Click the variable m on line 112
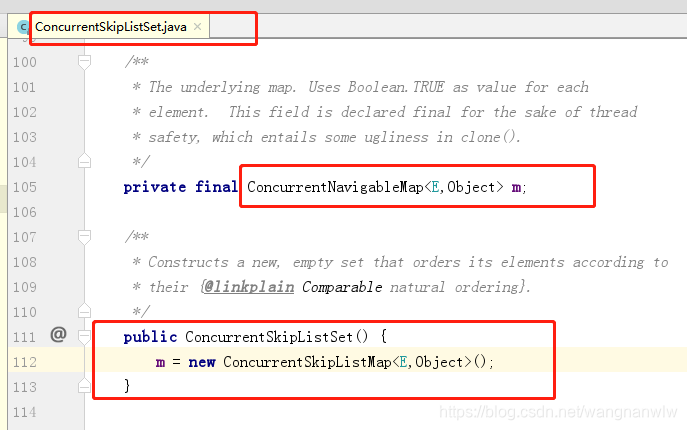This screenshot has width=687, height=430. [160, 363]
